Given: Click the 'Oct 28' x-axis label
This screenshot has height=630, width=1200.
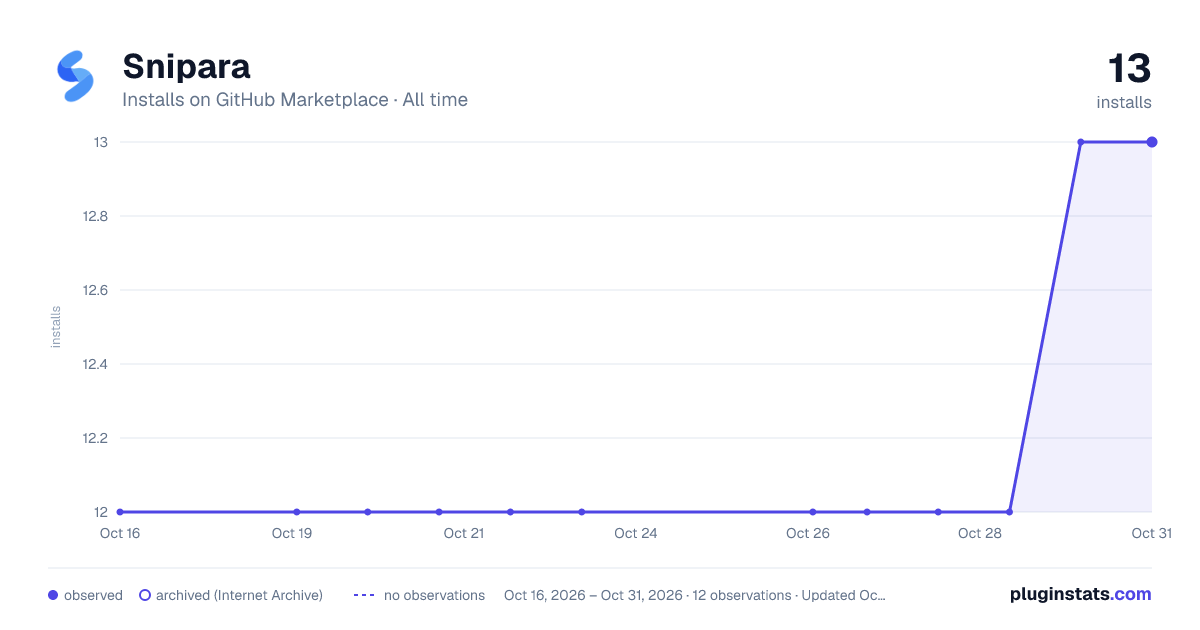Looking at the screenshot, I should click(980, 533).
